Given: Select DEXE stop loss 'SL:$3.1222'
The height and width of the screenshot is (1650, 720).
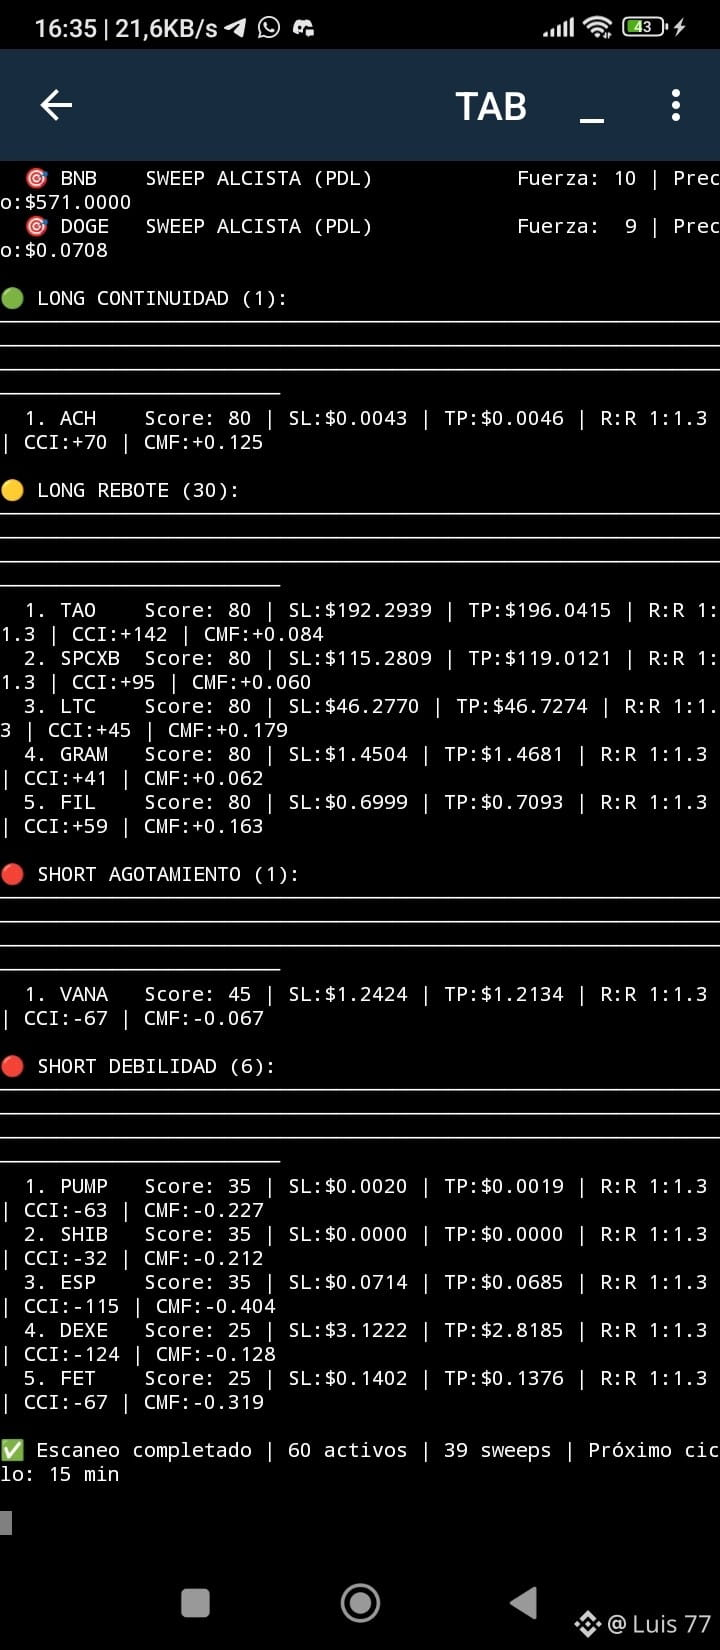Looking at the screenshot, I should (348, 1330).
